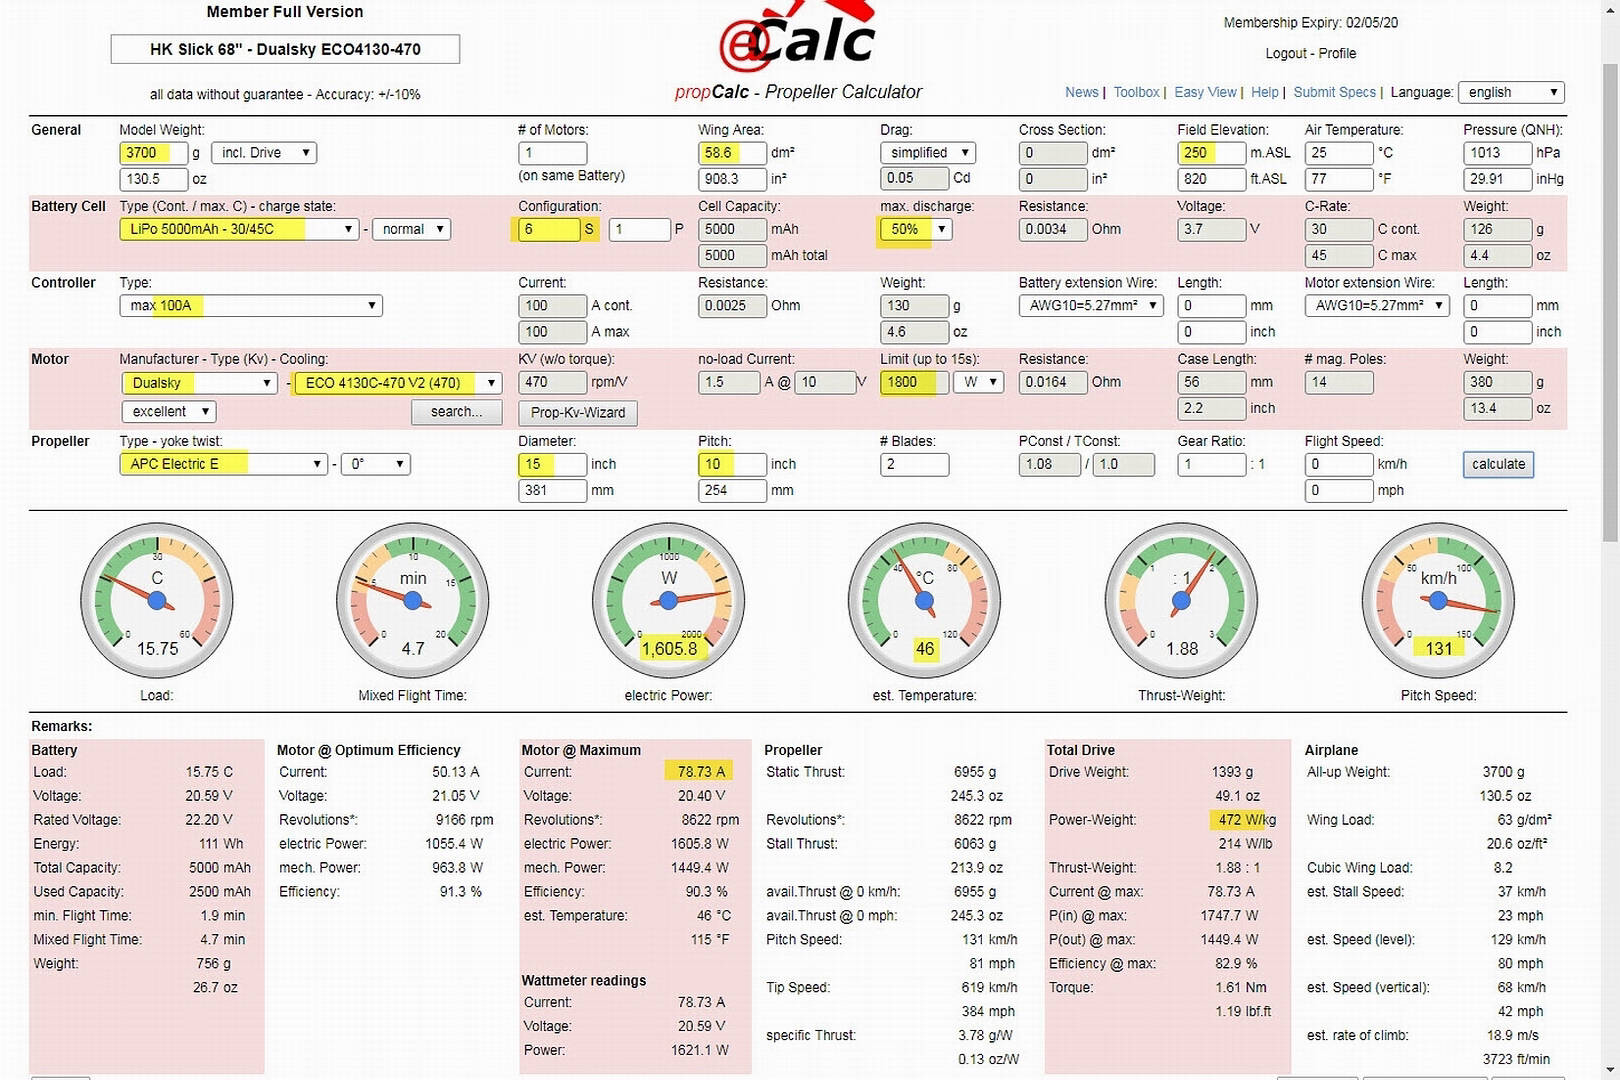
Task: Open the Profile link
Action: 1337,53
